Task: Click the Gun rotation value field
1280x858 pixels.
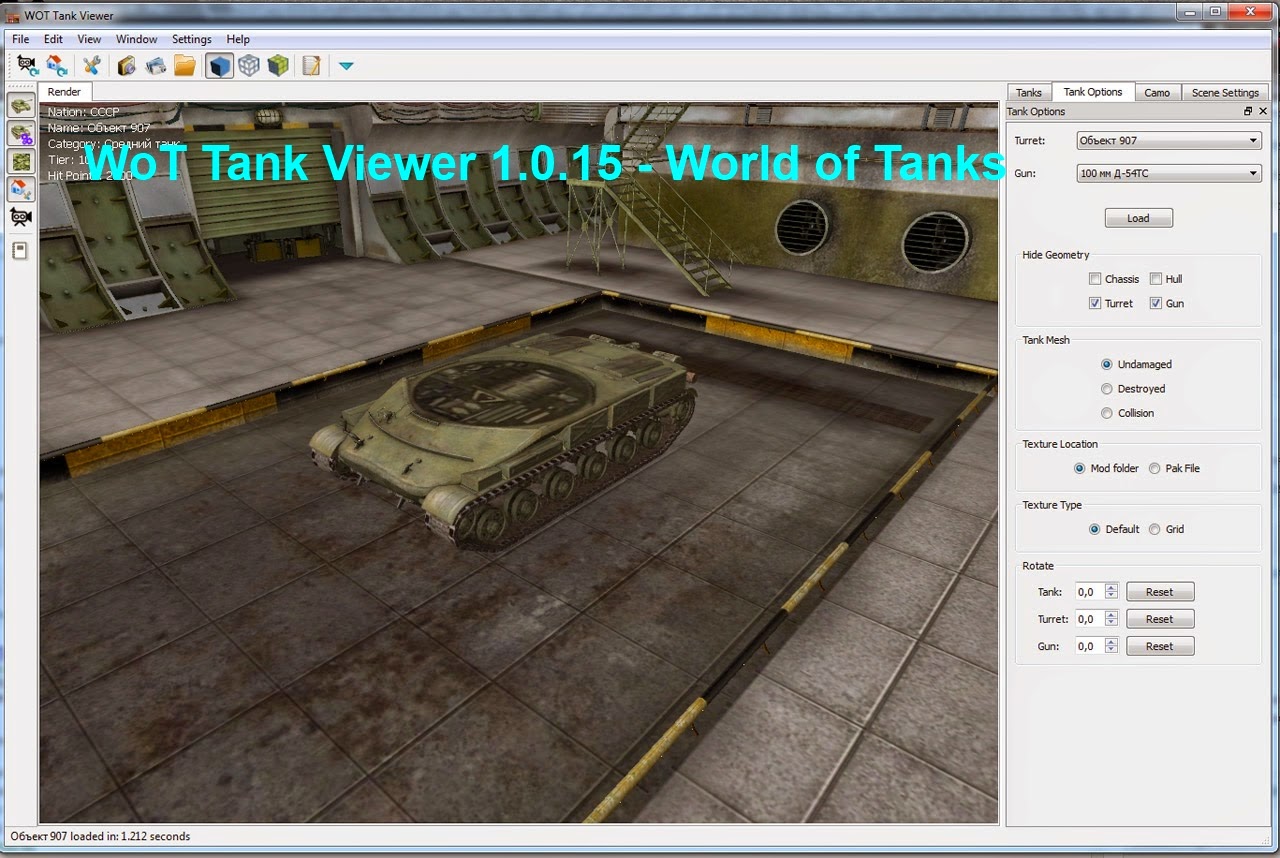Action: [1090, 646]
